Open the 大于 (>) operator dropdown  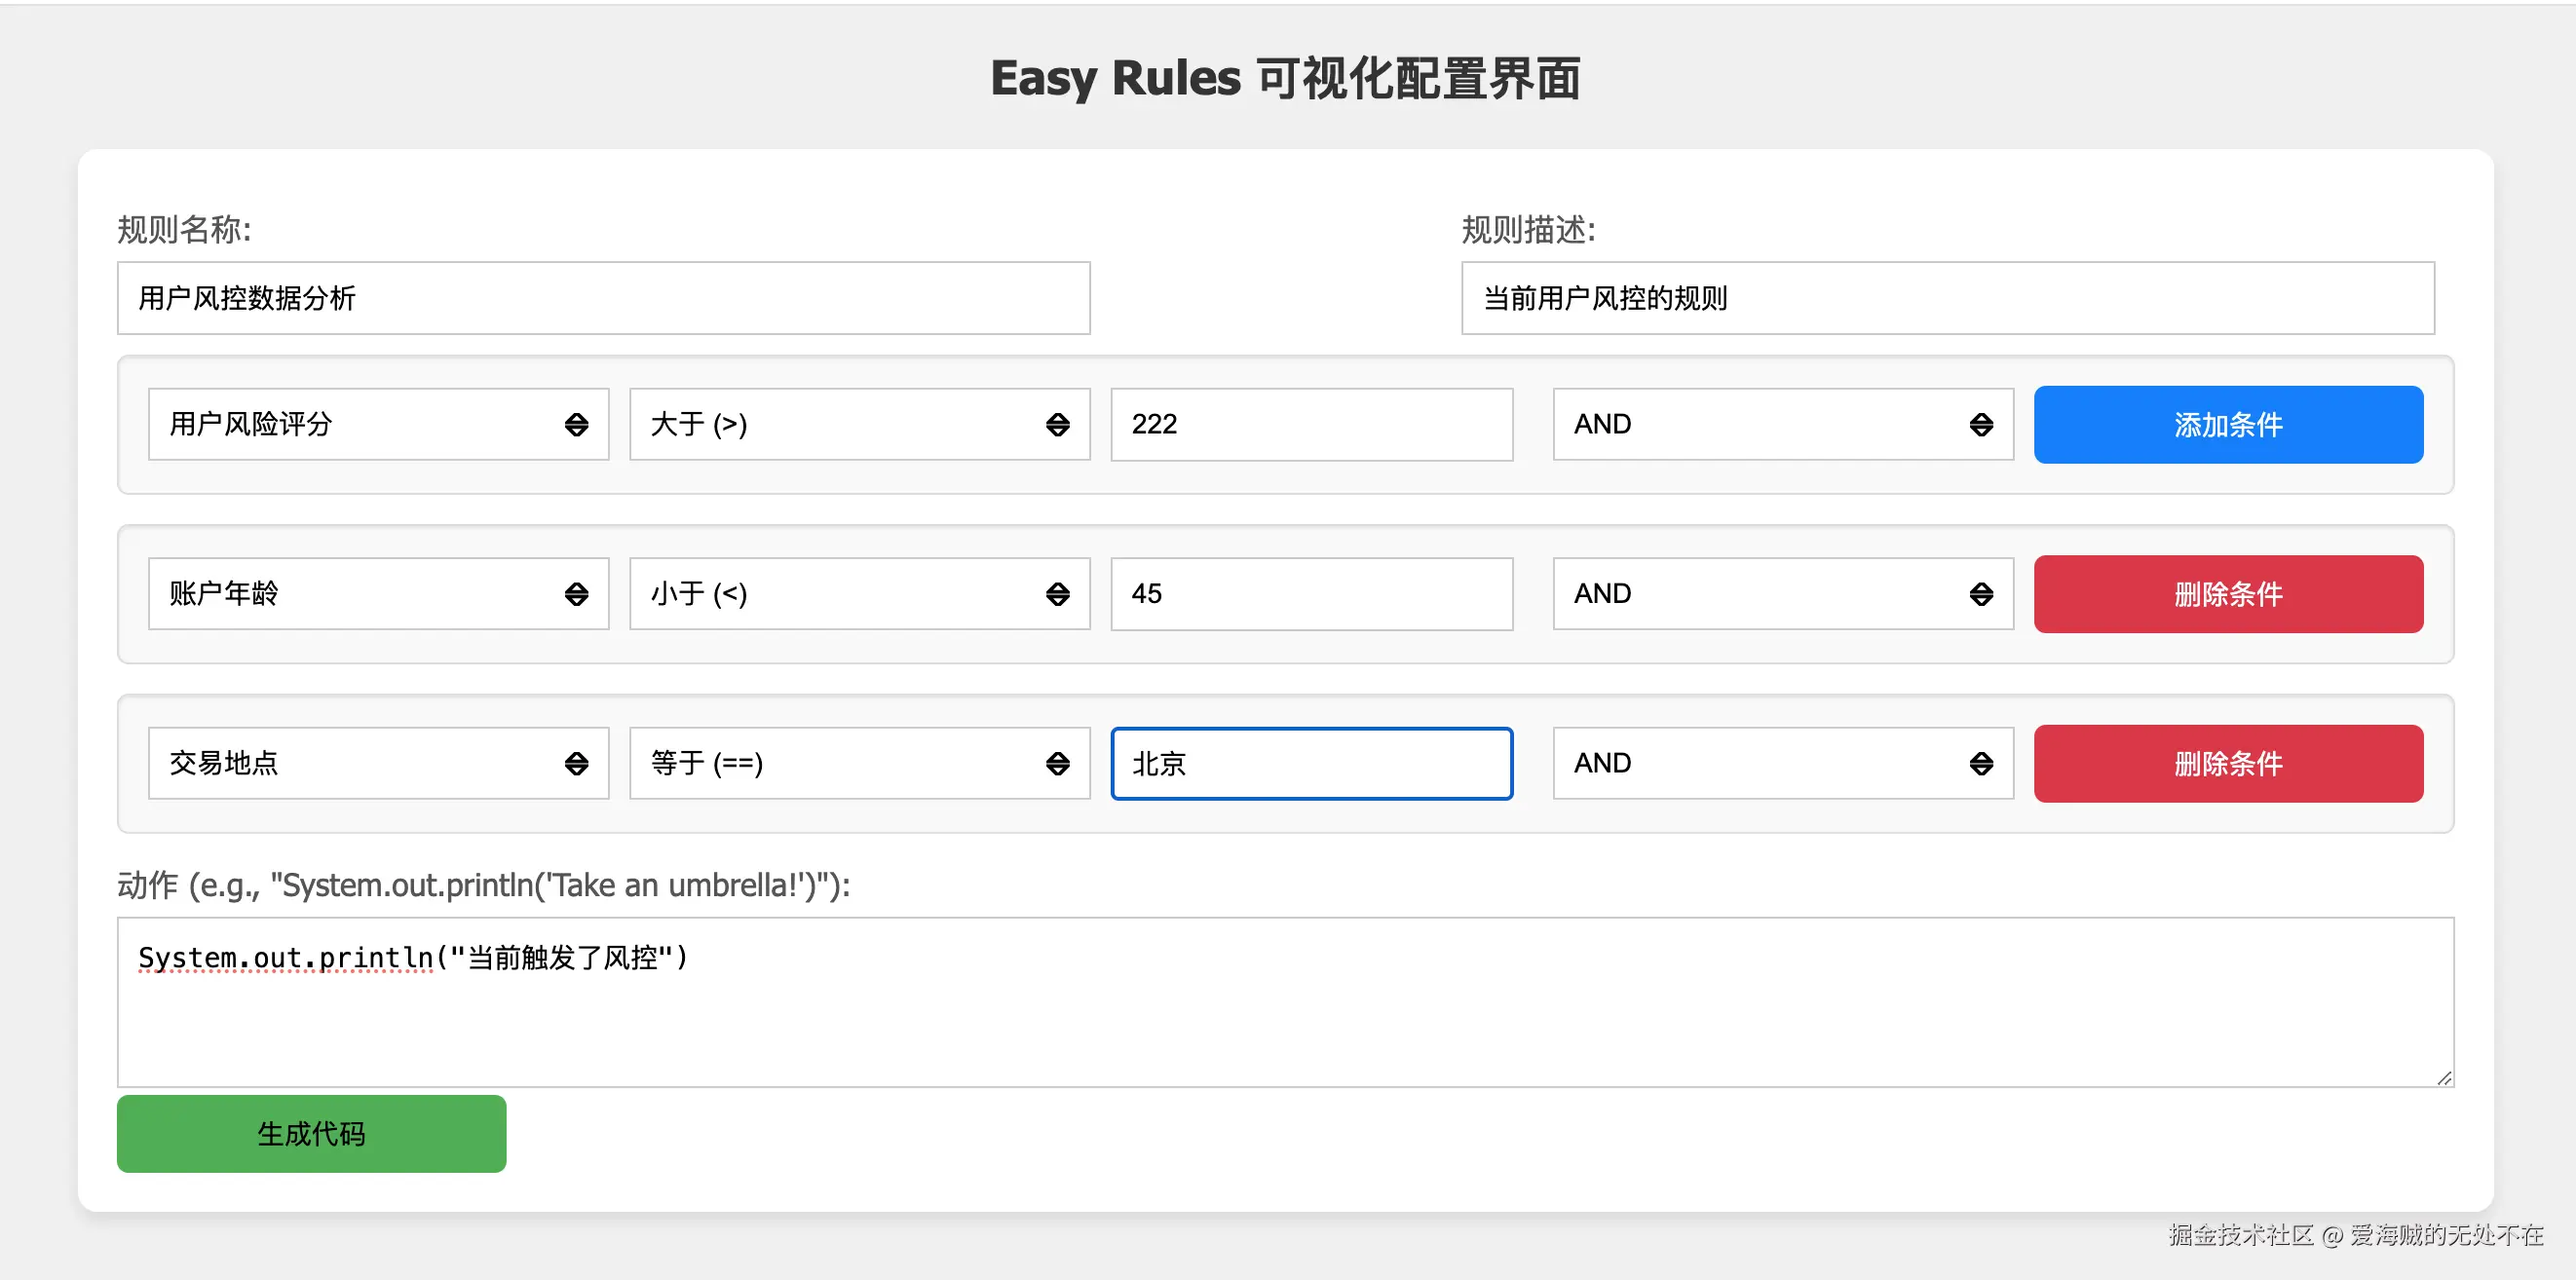[x=859, y=424]
